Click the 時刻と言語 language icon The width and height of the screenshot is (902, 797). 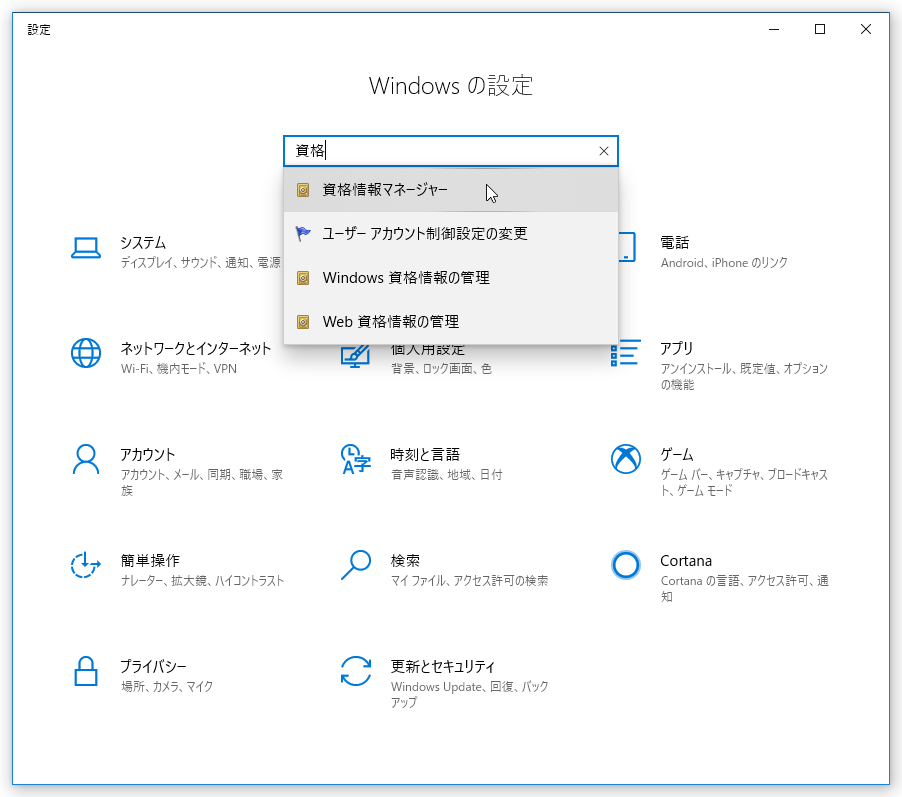(356, 459)
